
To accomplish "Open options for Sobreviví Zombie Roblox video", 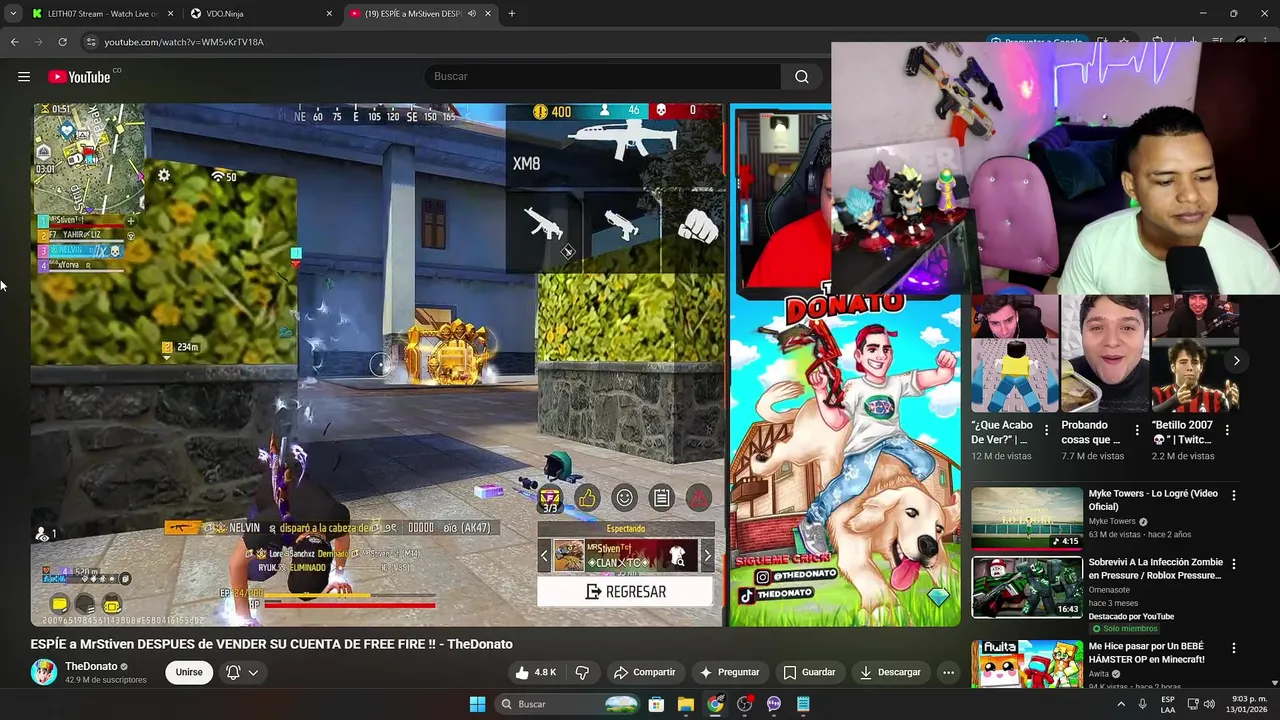I will click(1233, 564).
